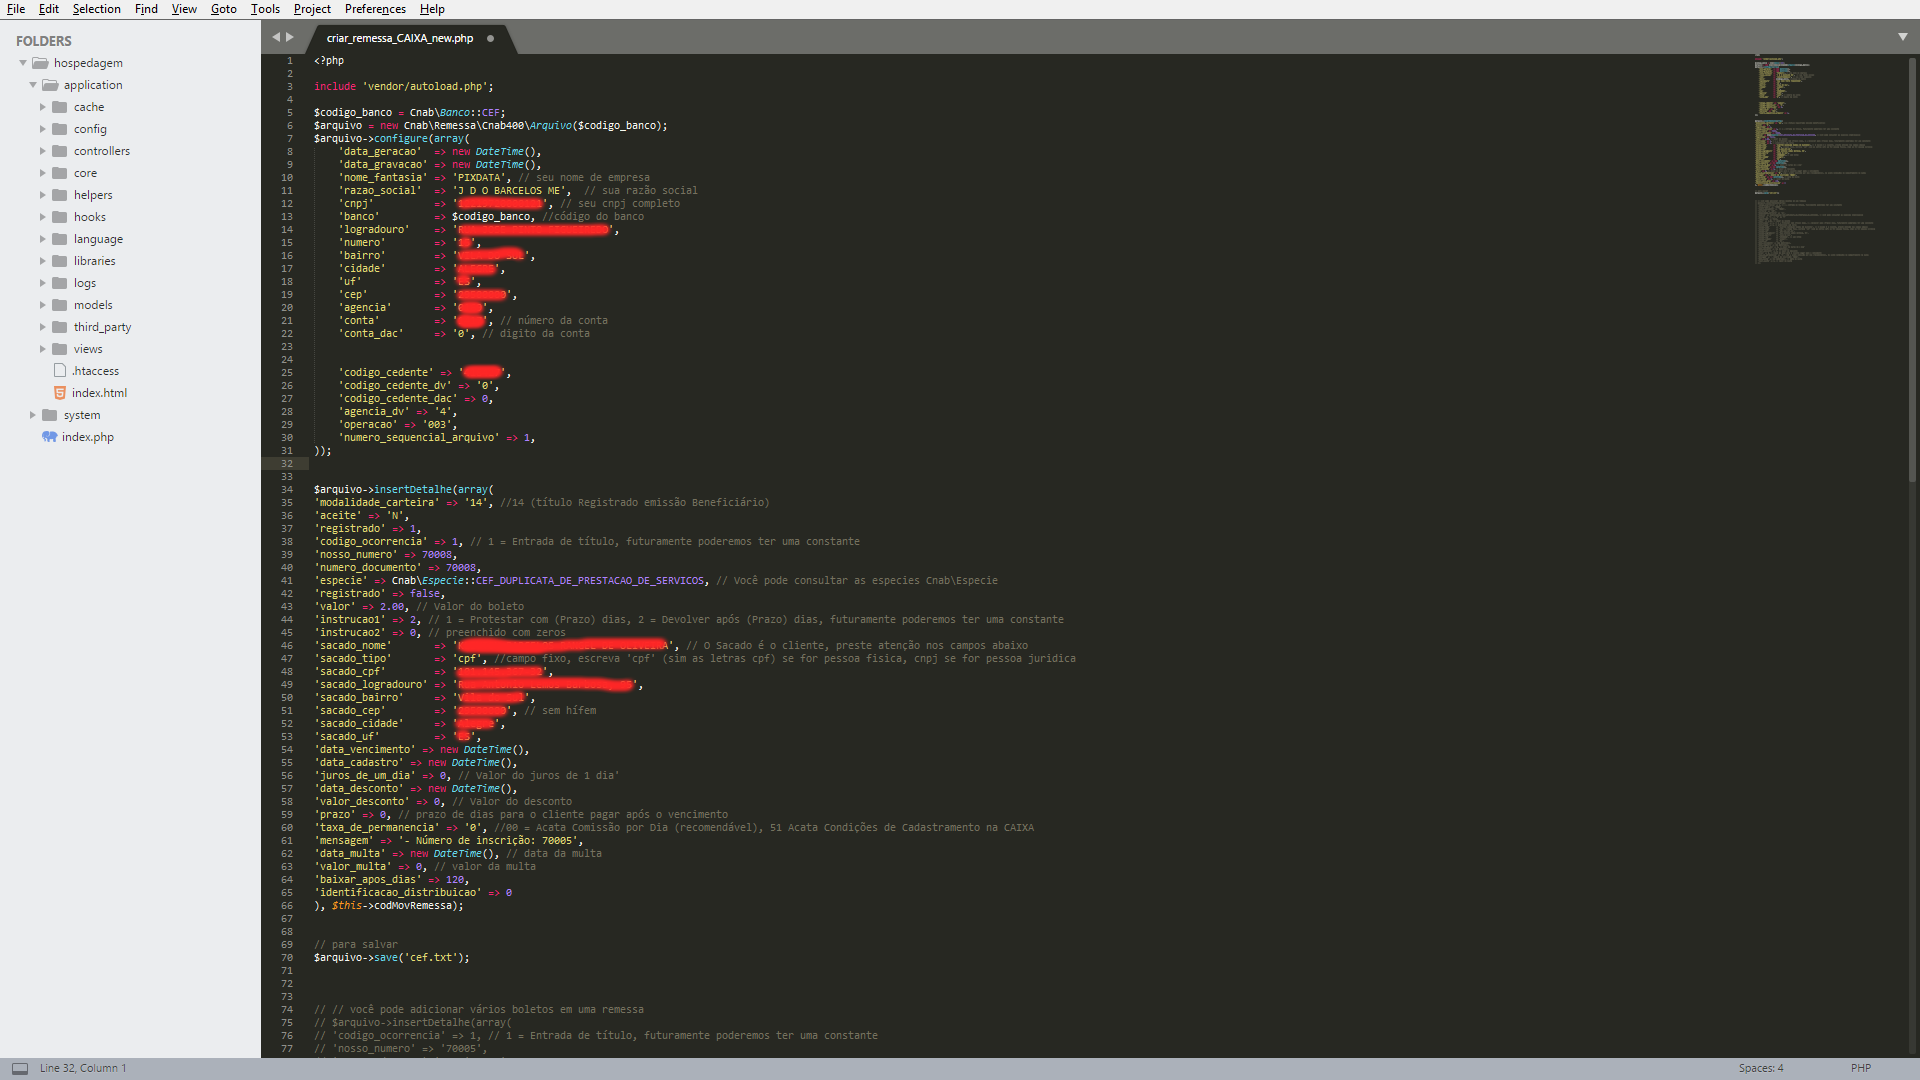Expand the system folder

pyautogui.click(x=33, y=415)
